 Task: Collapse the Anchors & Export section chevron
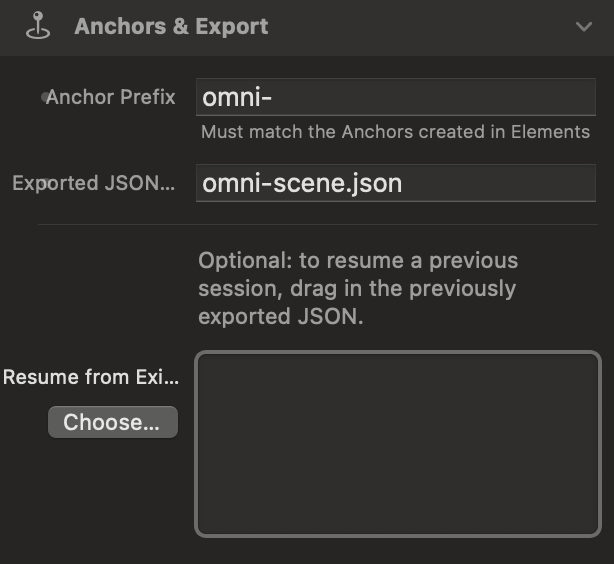click(583, 27)
